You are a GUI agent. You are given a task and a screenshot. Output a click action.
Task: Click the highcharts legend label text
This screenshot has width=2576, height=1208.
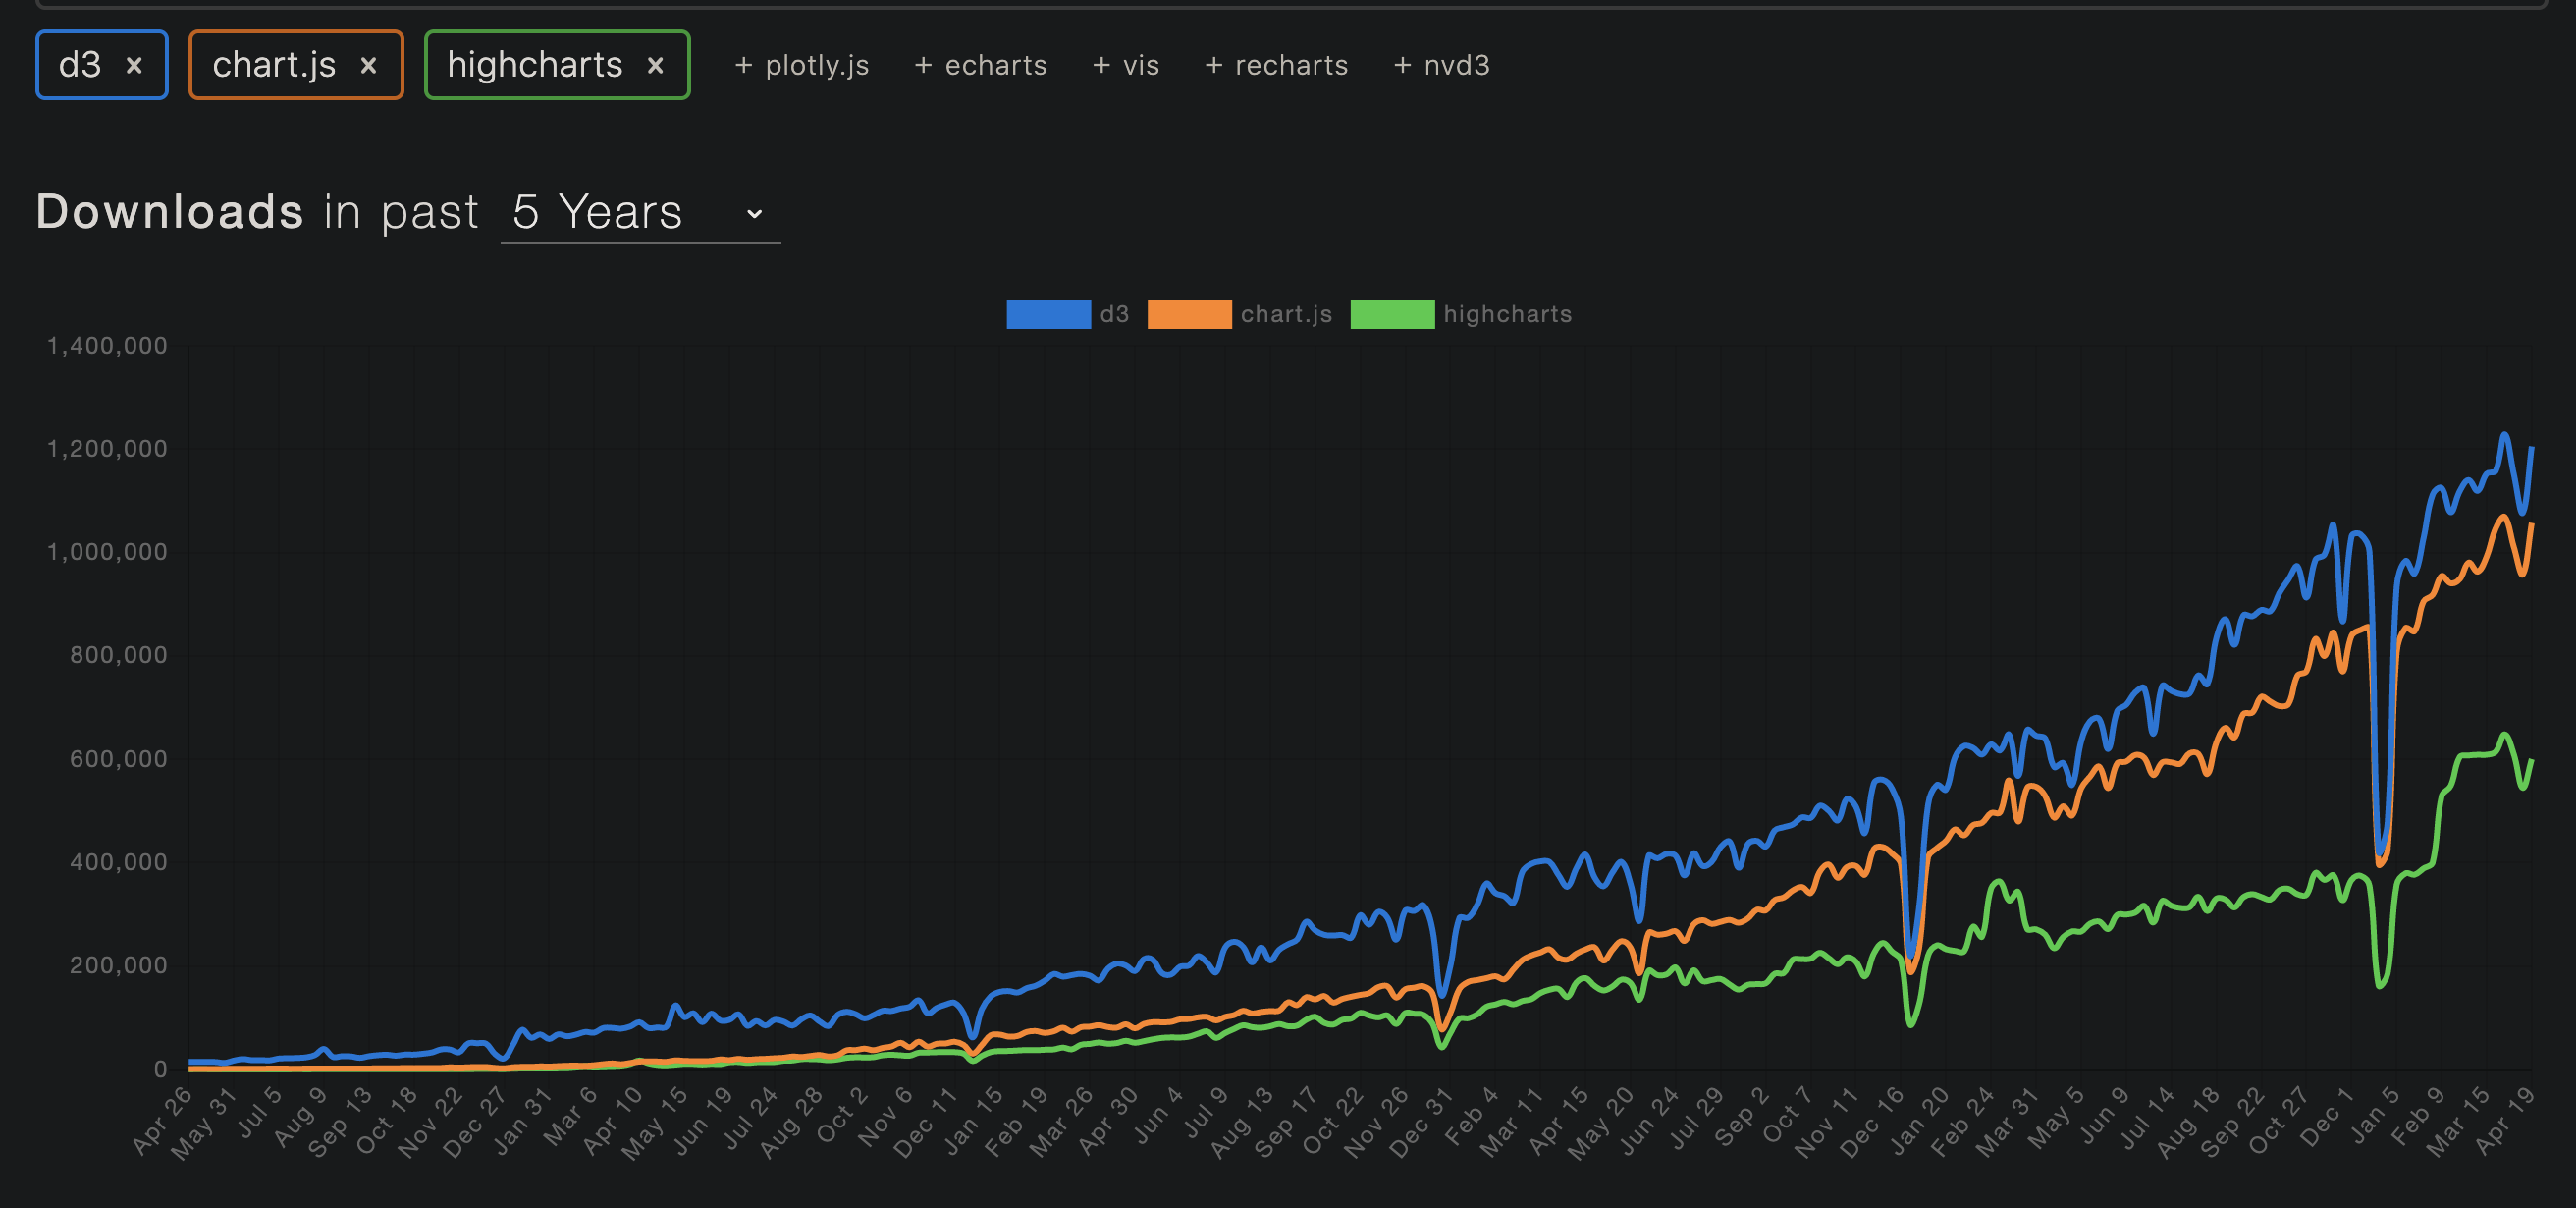click(x=1507, y=314)
